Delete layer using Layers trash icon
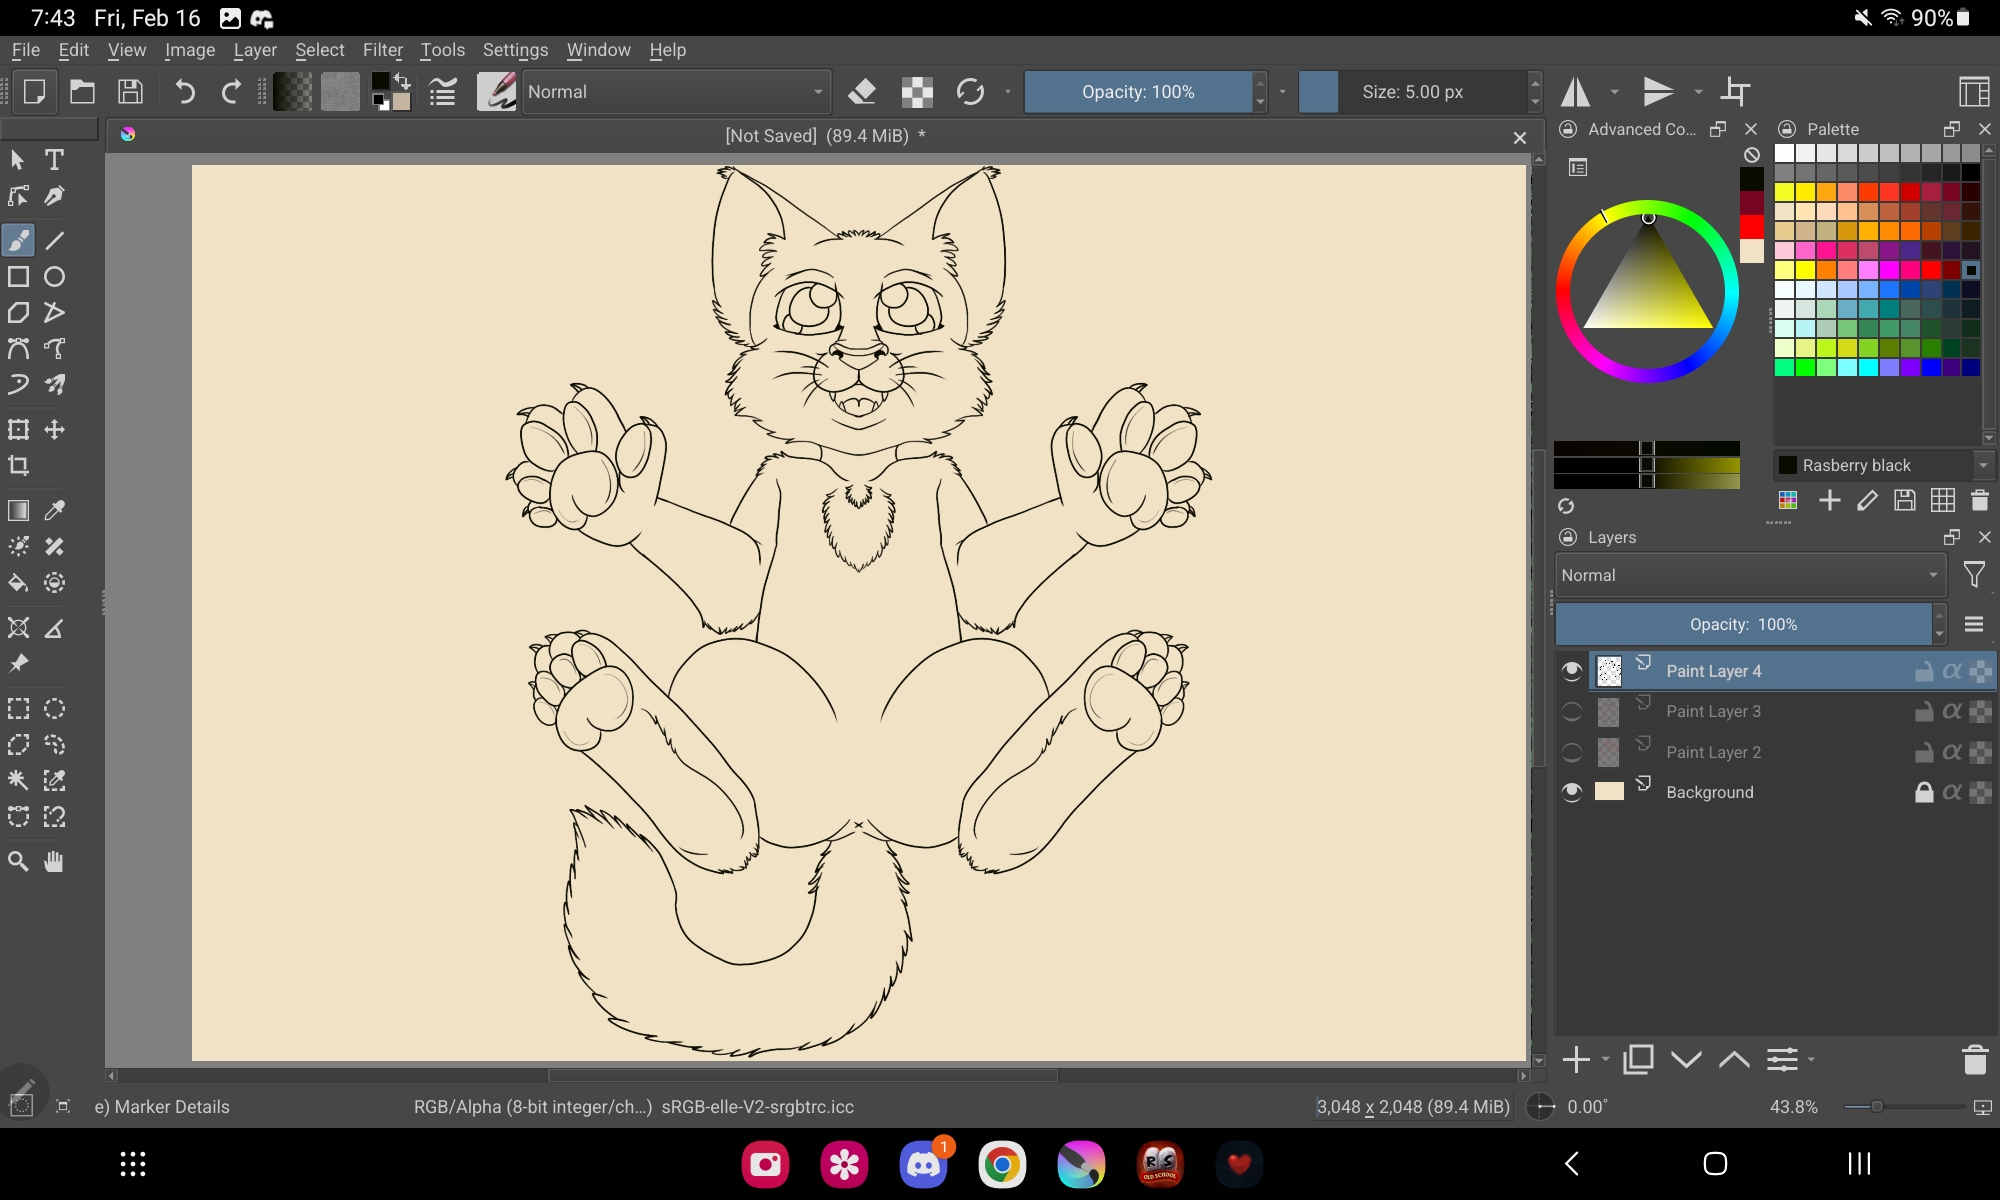This screenshot has width=2000, height=1200. (x=1974, y=1060)
